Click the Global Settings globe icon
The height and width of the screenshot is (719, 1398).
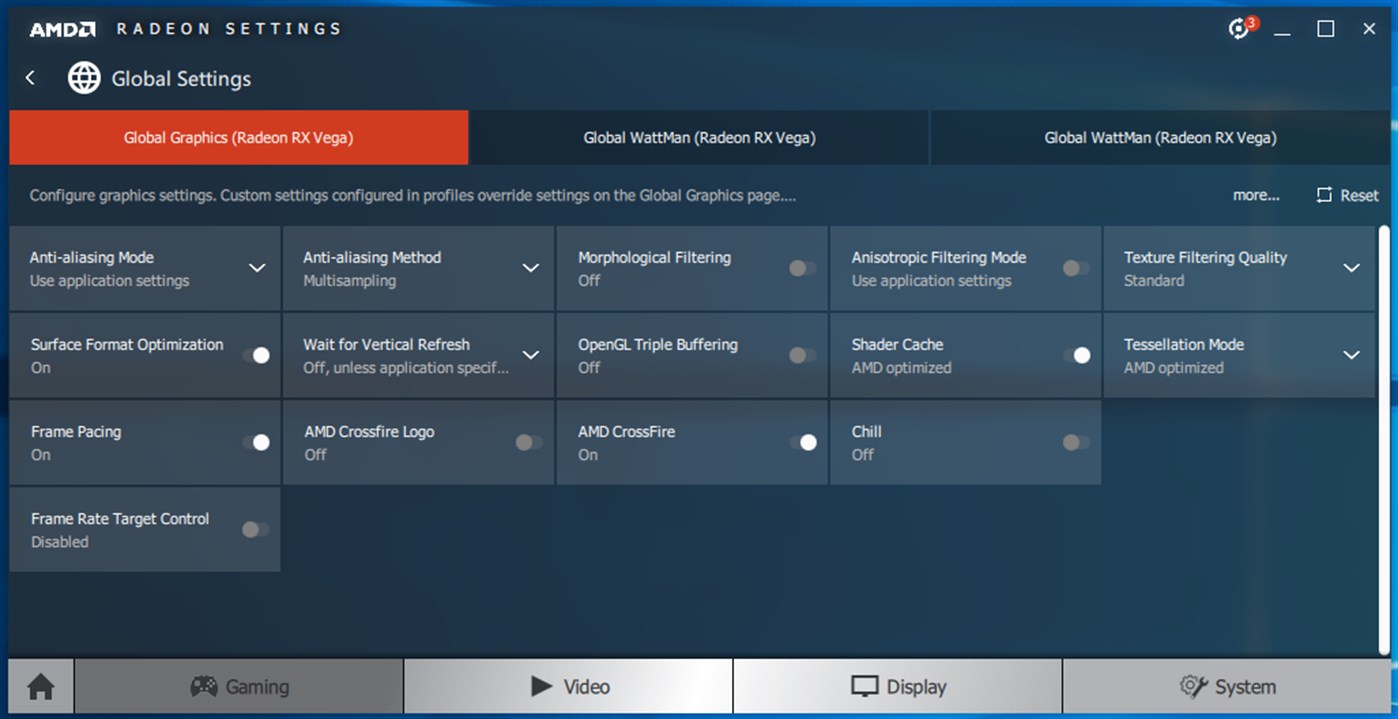point(84,77)
